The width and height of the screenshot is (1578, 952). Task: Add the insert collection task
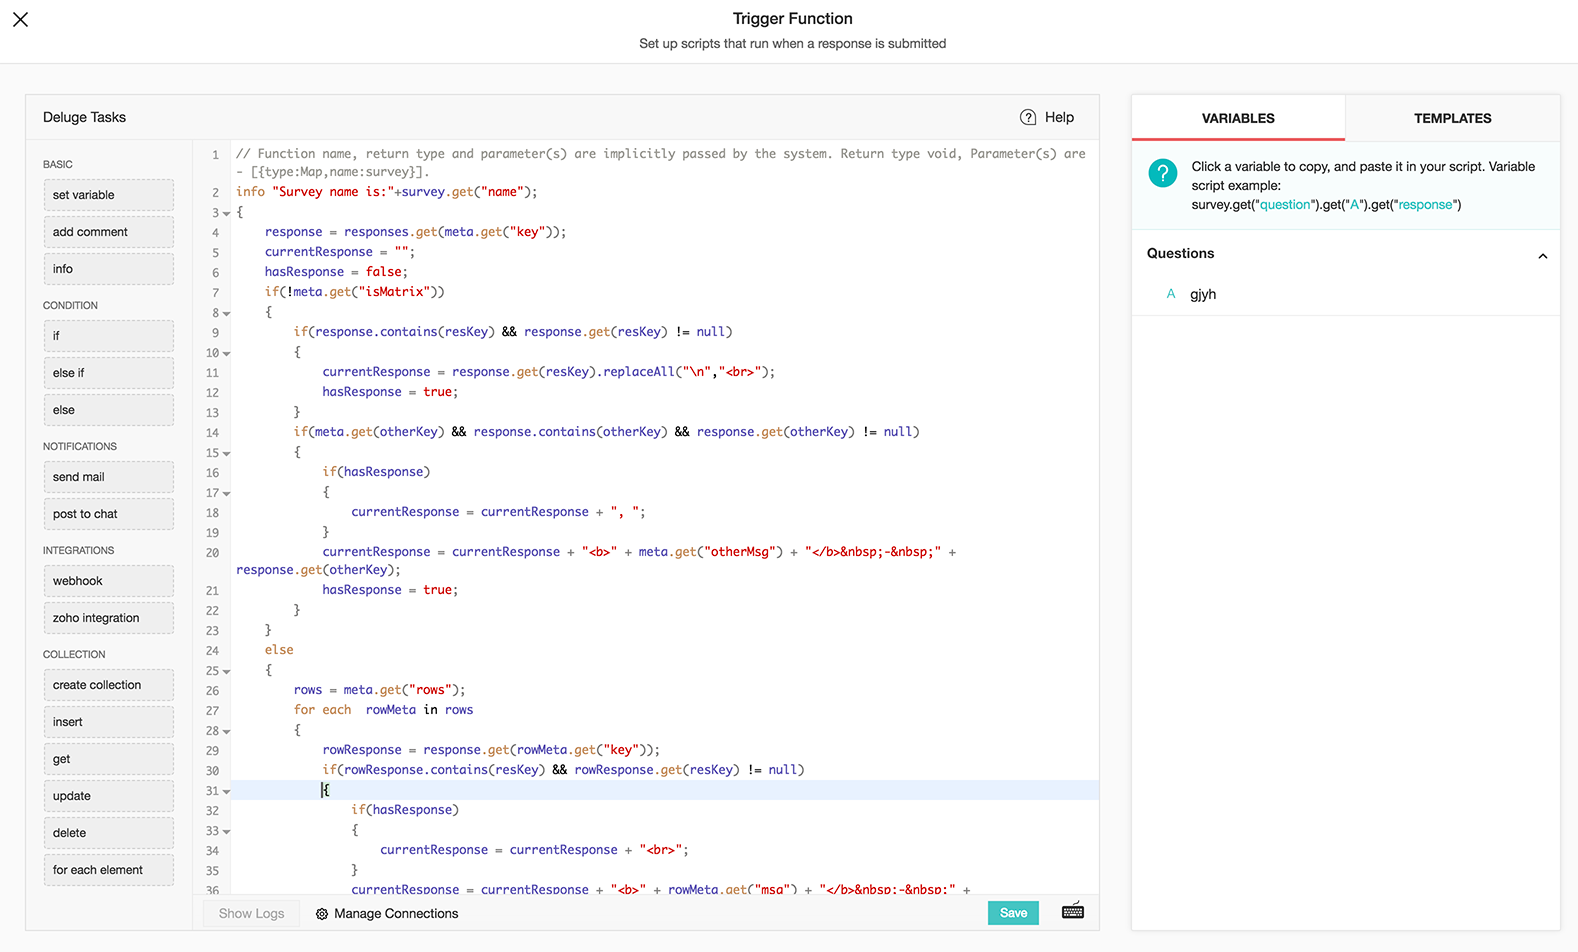108,722
